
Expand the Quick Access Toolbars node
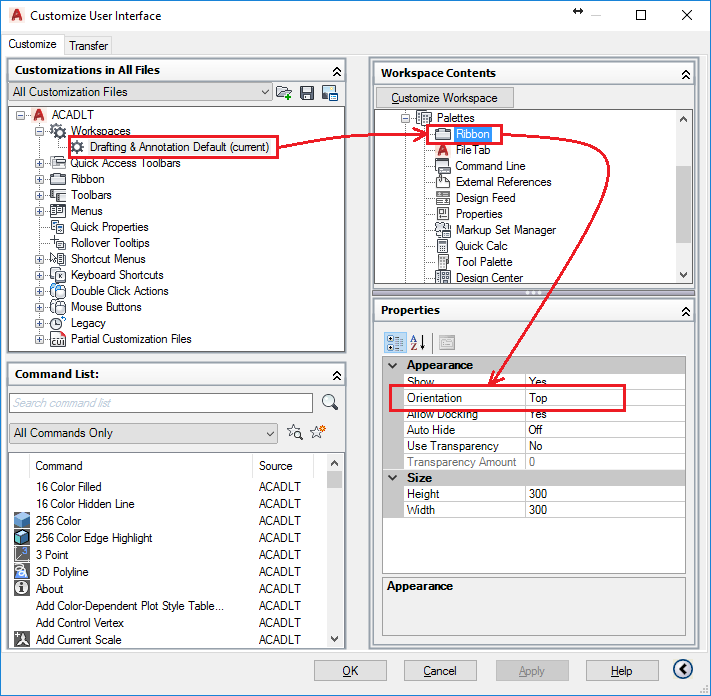[39, 163]
